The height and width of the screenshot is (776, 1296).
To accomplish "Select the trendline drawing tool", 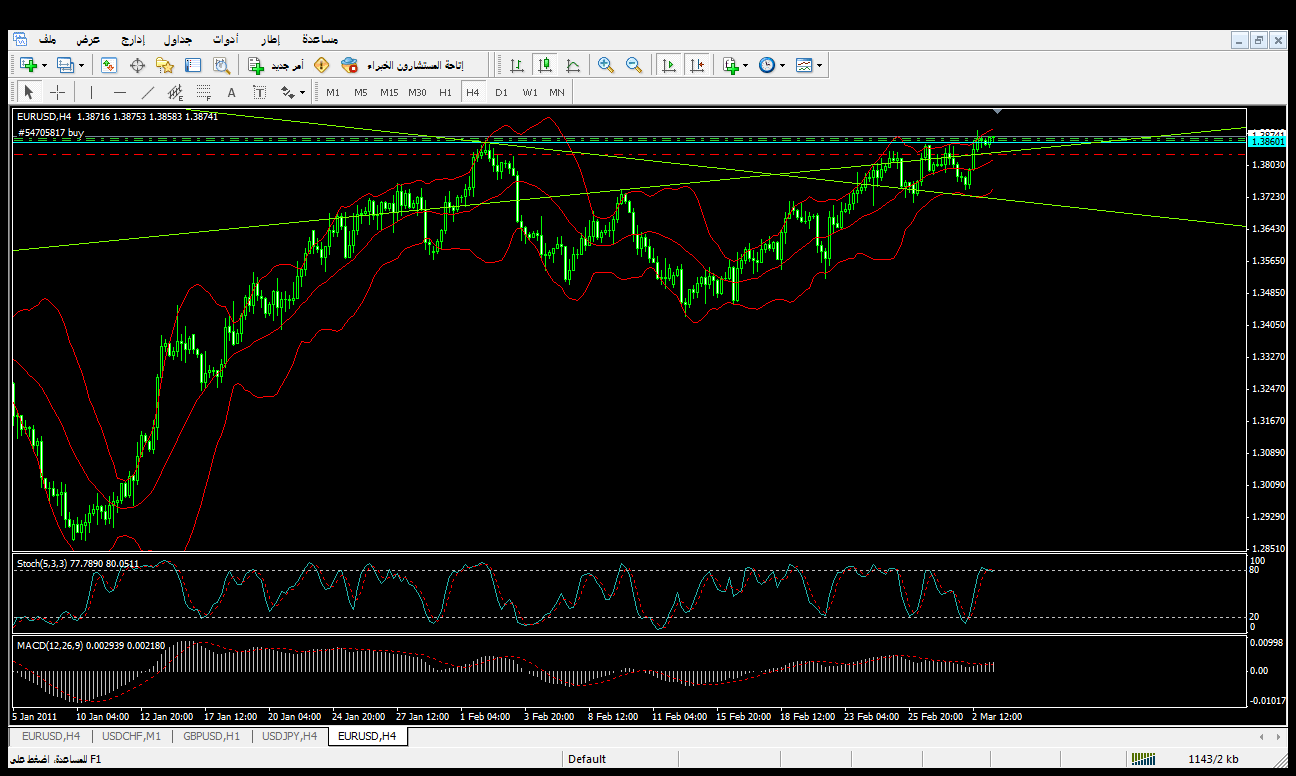I will [x=148, y=92].
